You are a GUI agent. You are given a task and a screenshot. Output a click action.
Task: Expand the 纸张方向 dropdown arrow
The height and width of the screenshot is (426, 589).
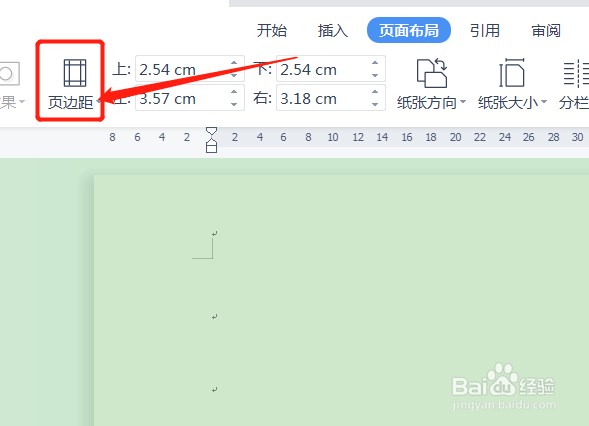click(x=463, y=102)
